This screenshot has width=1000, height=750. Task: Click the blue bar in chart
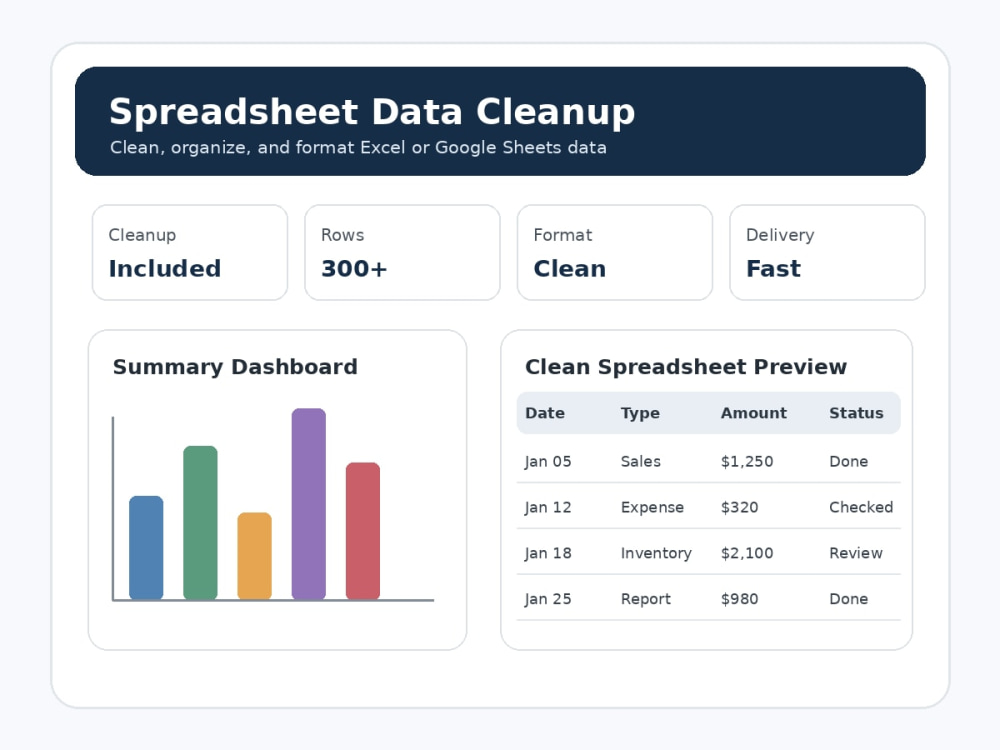[x=146, y=548]
